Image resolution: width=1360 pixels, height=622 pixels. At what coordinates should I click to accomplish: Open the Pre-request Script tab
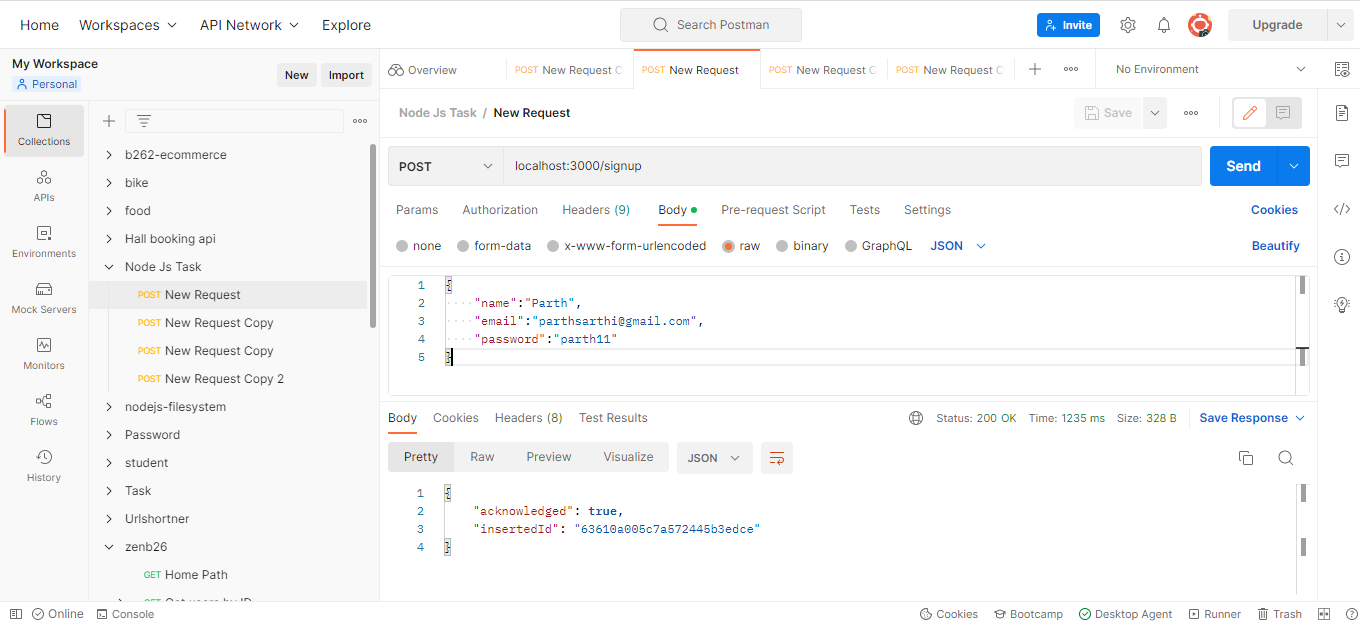point(773,210)
